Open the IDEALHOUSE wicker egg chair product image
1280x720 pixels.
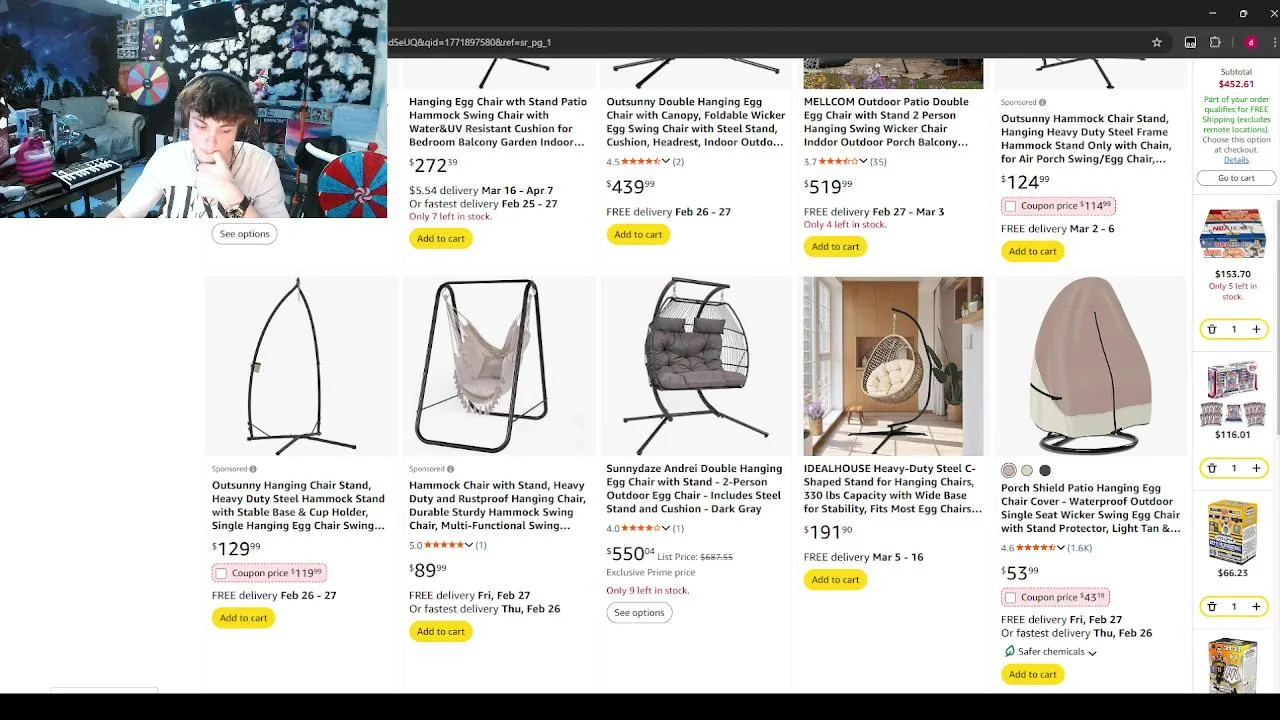coord(893,366)
